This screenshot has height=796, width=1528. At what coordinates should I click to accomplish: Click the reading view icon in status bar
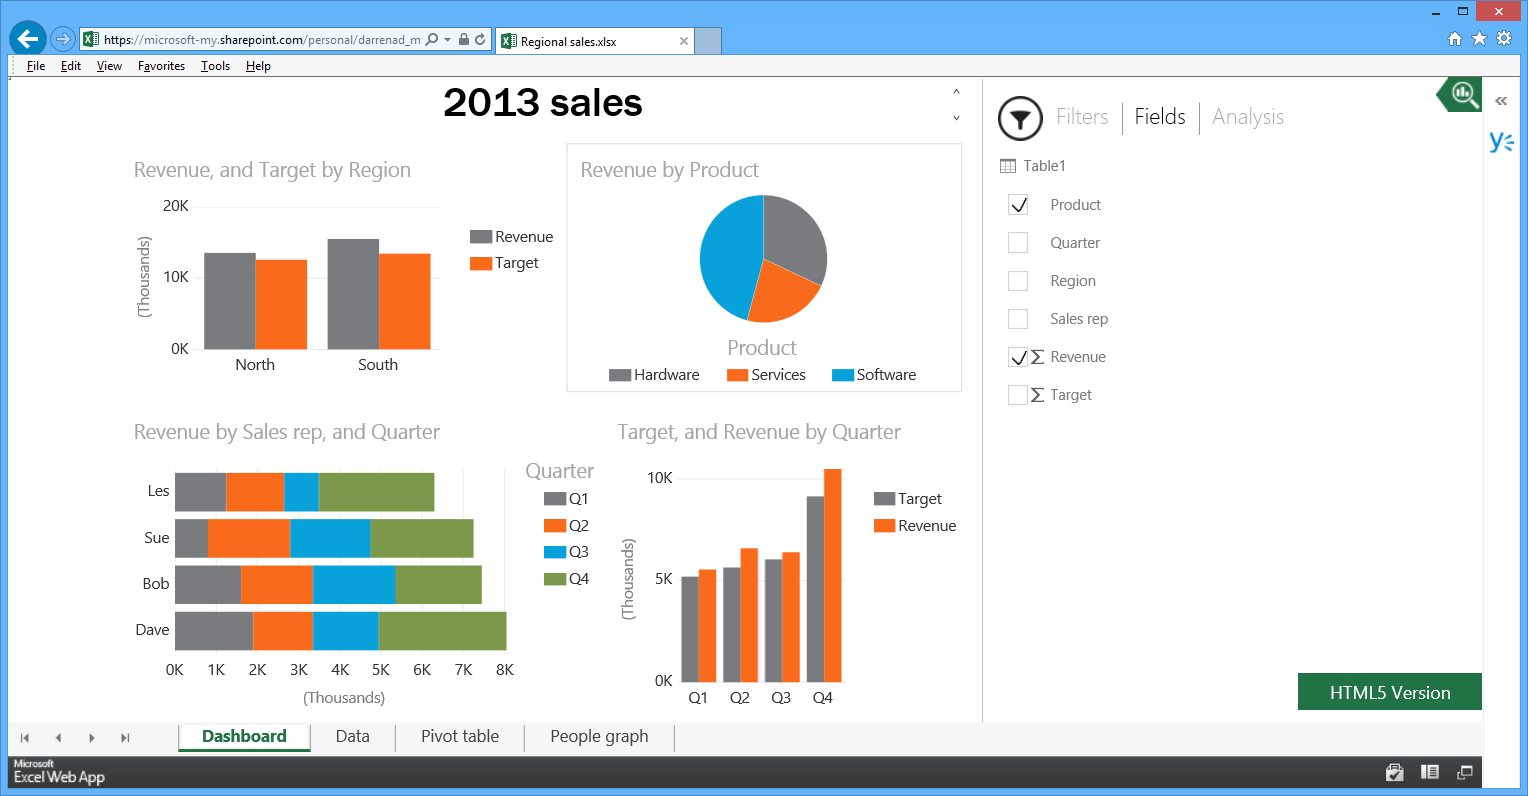coord(1430,772)
